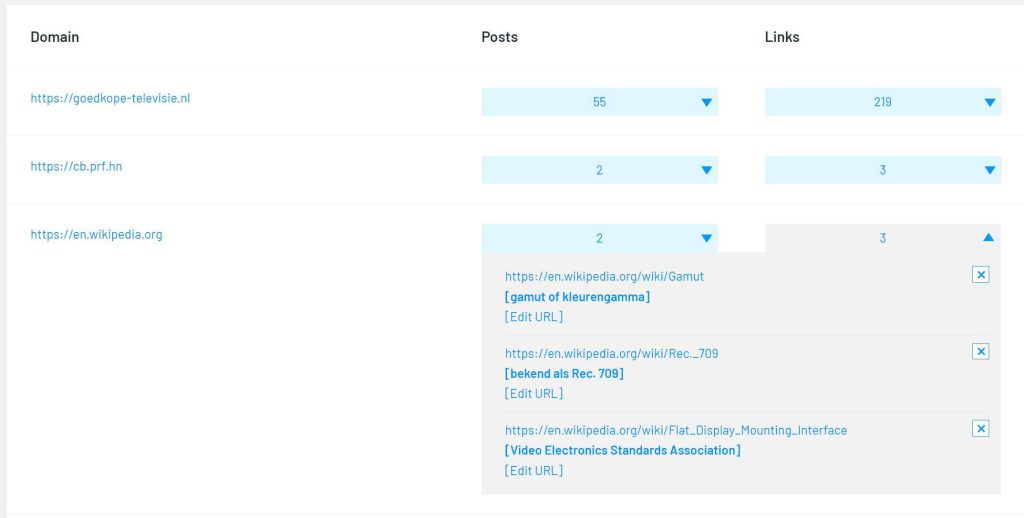The height and width of the screenshot is (518, 1024).
Task: Remove the Gamut wiki link entry
Action: (x=980, y=274)
